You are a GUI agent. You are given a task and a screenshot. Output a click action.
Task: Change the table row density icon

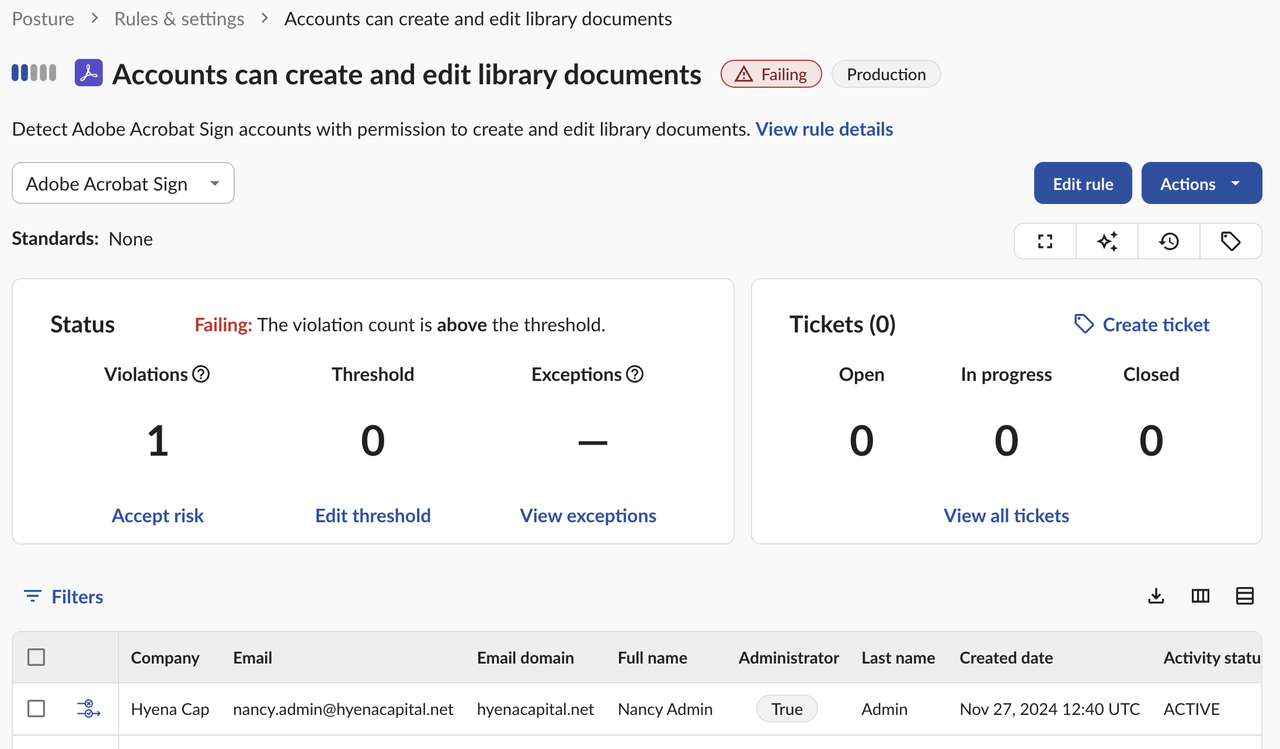[1245, 596]
